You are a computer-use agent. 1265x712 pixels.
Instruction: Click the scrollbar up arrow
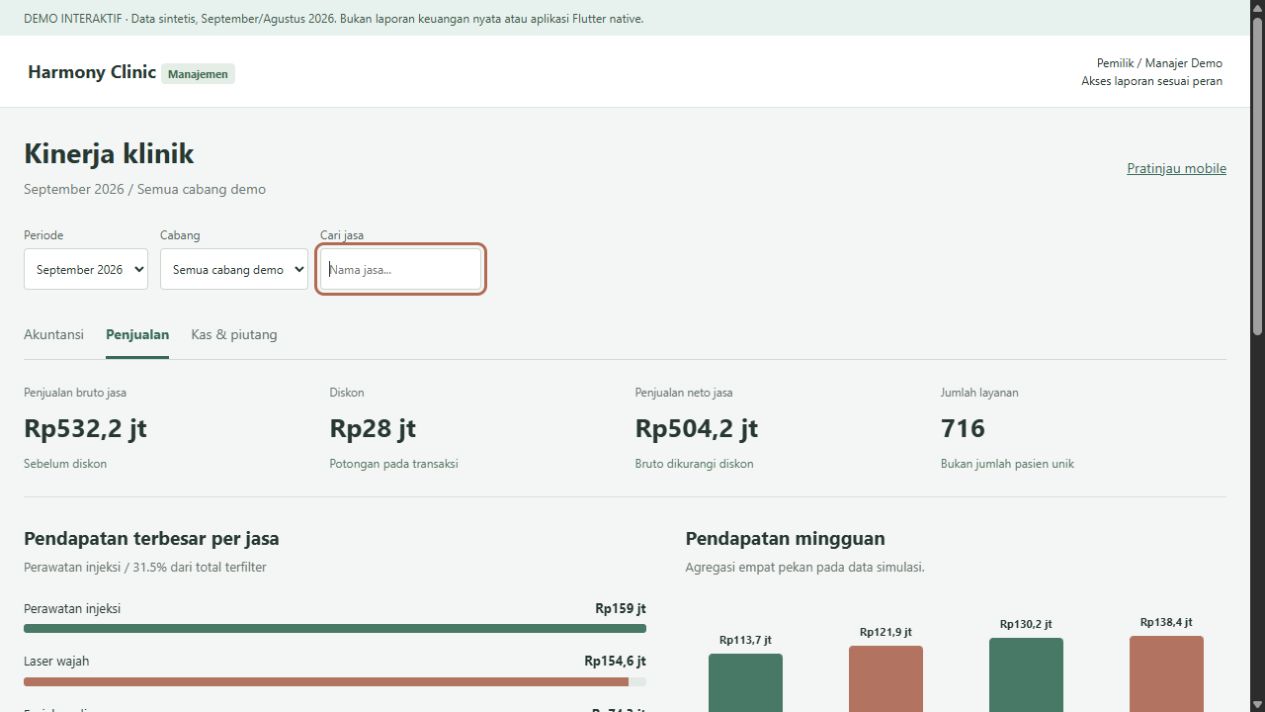click(1257, 8)
